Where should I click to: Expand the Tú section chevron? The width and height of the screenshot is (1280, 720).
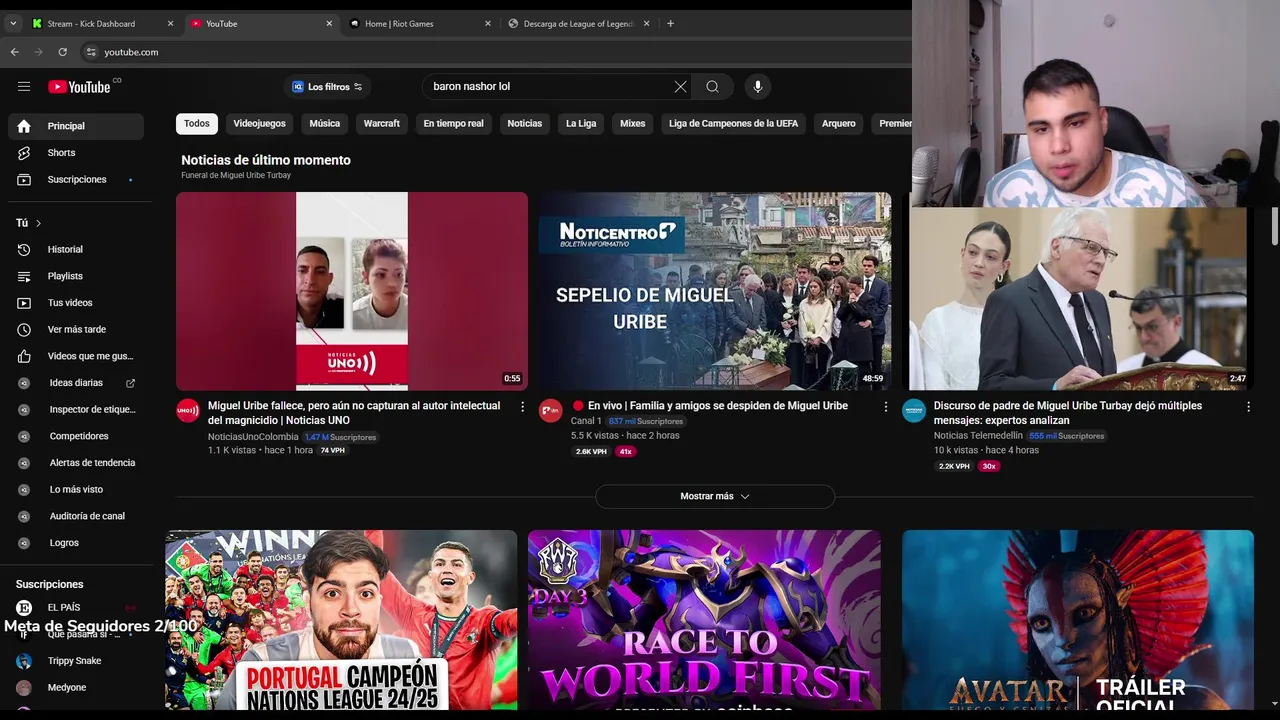(x=39, y=223)
